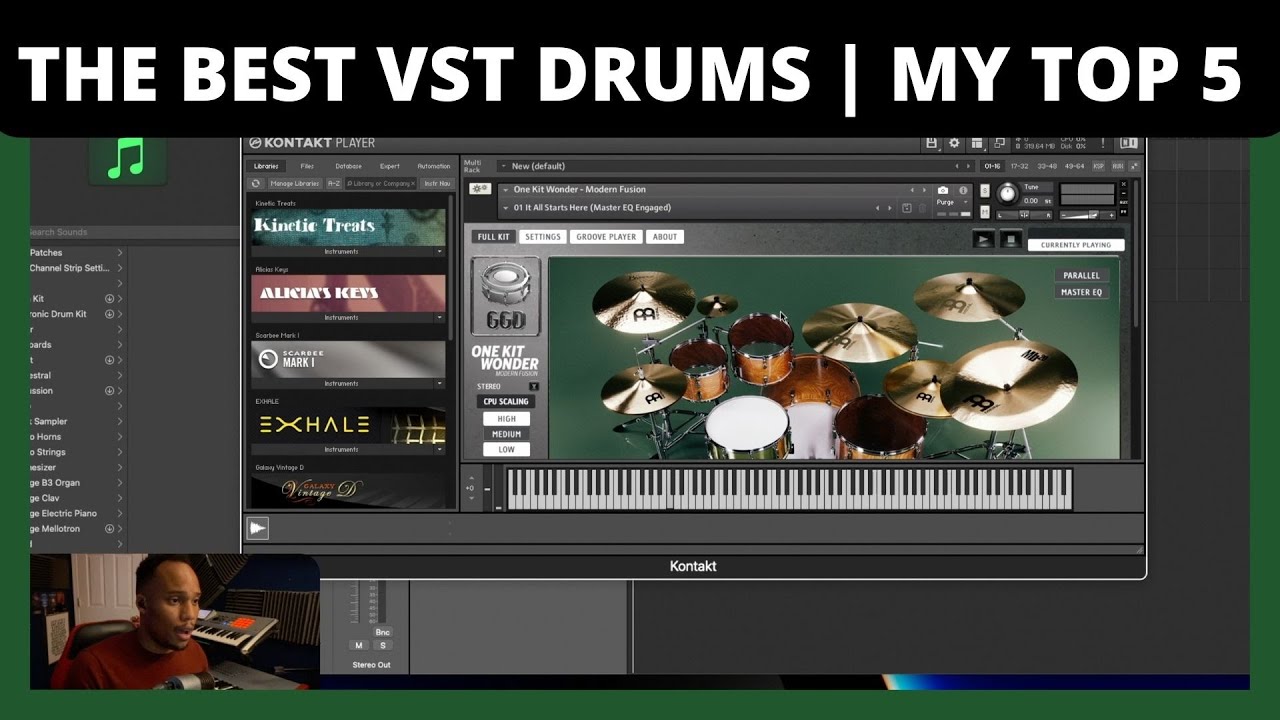The height and width of the screenshot is (720, 1280).
Task: Click the Instr Nav button
Action: (437, 184)
